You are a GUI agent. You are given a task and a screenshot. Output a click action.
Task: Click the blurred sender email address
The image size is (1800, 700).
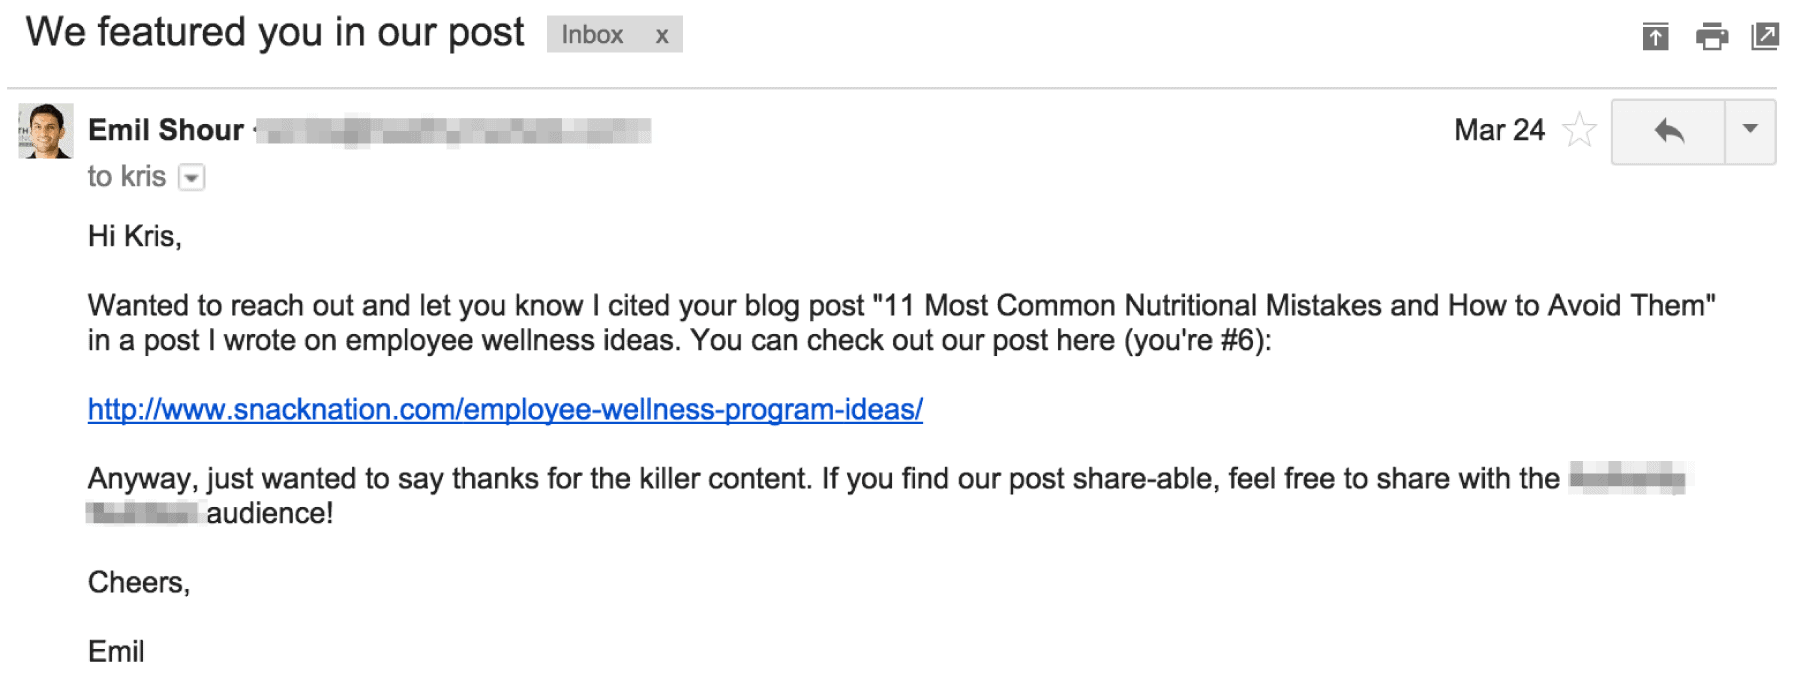453,131
